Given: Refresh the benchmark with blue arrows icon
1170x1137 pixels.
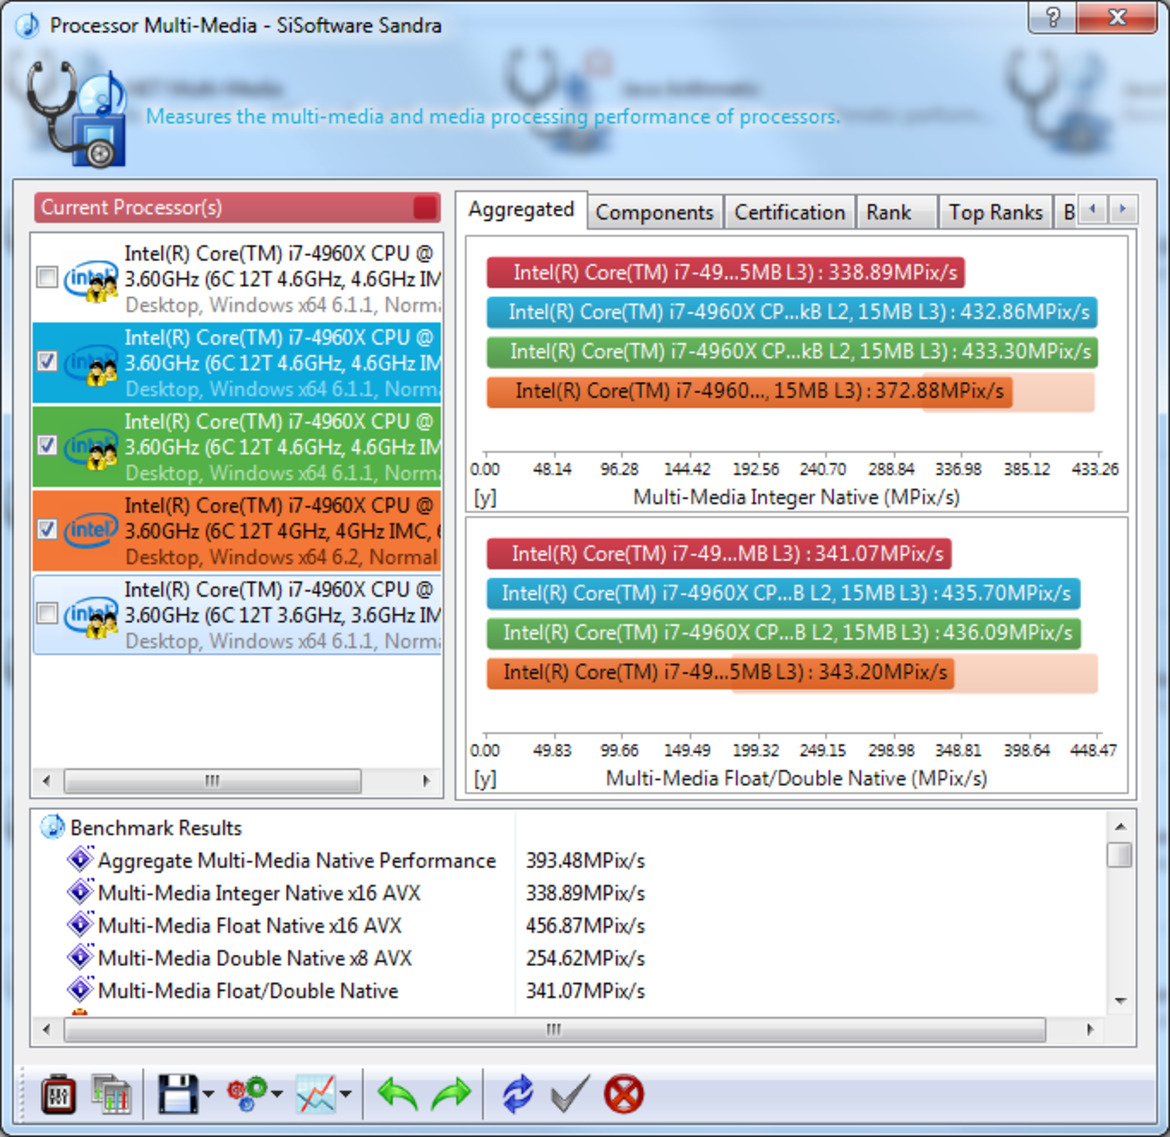Looking at the screenshot, I should pyautogui.click(x=517, y=1094).
